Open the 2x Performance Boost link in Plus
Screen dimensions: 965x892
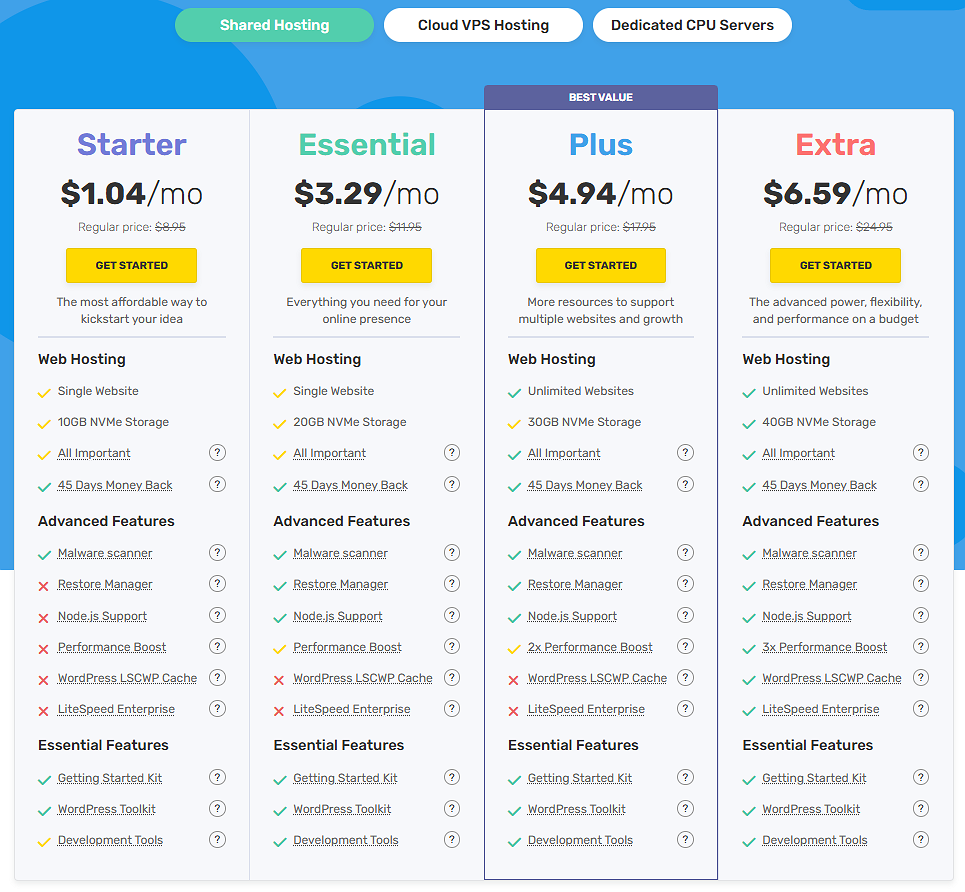coord(590,646)
